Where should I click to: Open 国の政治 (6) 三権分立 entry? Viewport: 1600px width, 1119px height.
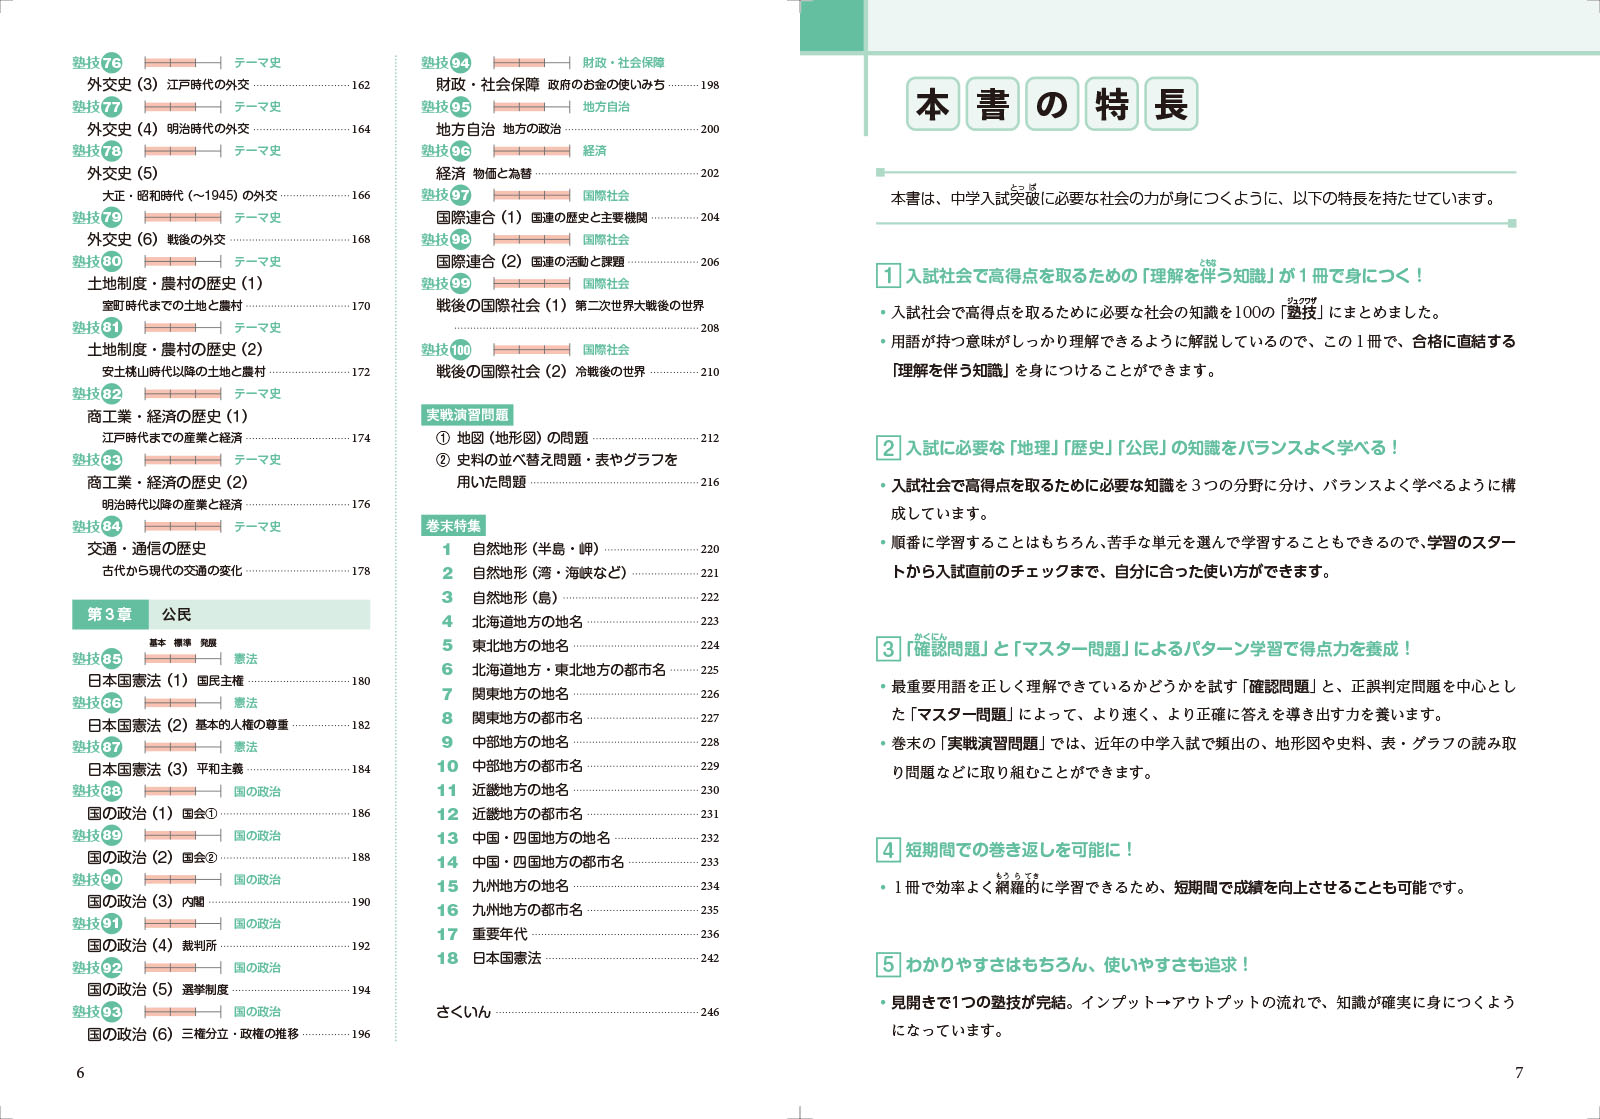click(x=228, y=1033)
